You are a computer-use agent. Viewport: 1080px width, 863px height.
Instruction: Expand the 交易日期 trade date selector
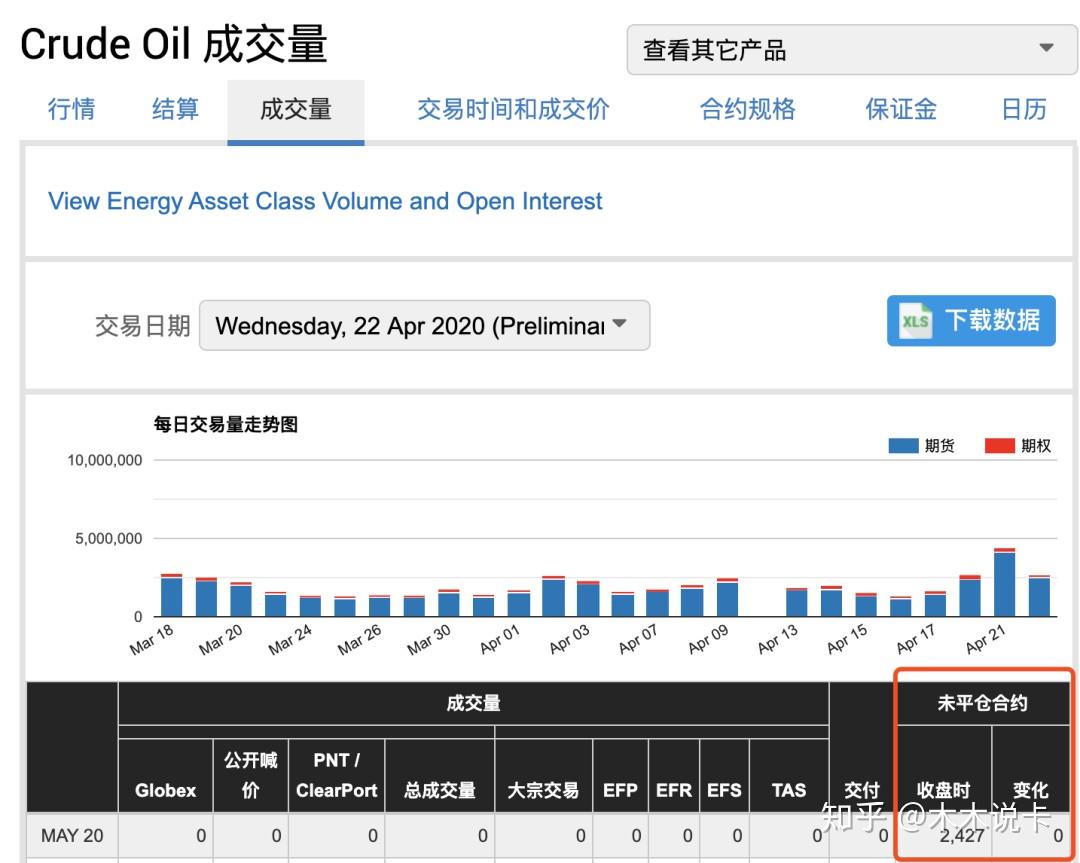pos(424,325)
